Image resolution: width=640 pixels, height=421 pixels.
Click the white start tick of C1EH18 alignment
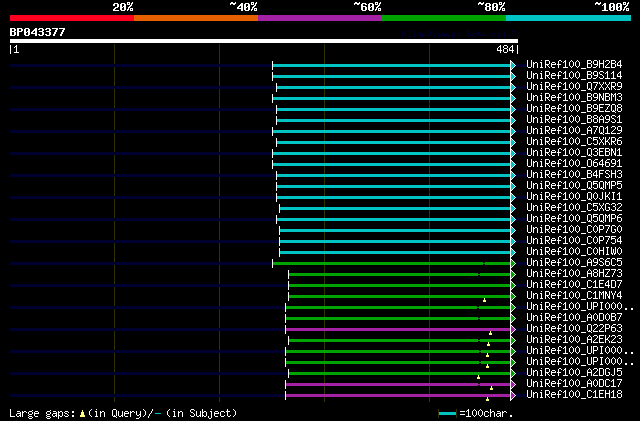tap(286, 396)
